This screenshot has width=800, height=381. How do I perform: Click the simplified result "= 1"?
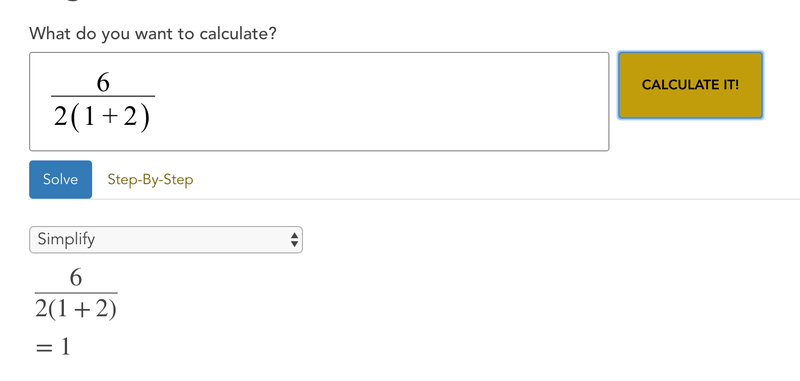click(53, 348)
